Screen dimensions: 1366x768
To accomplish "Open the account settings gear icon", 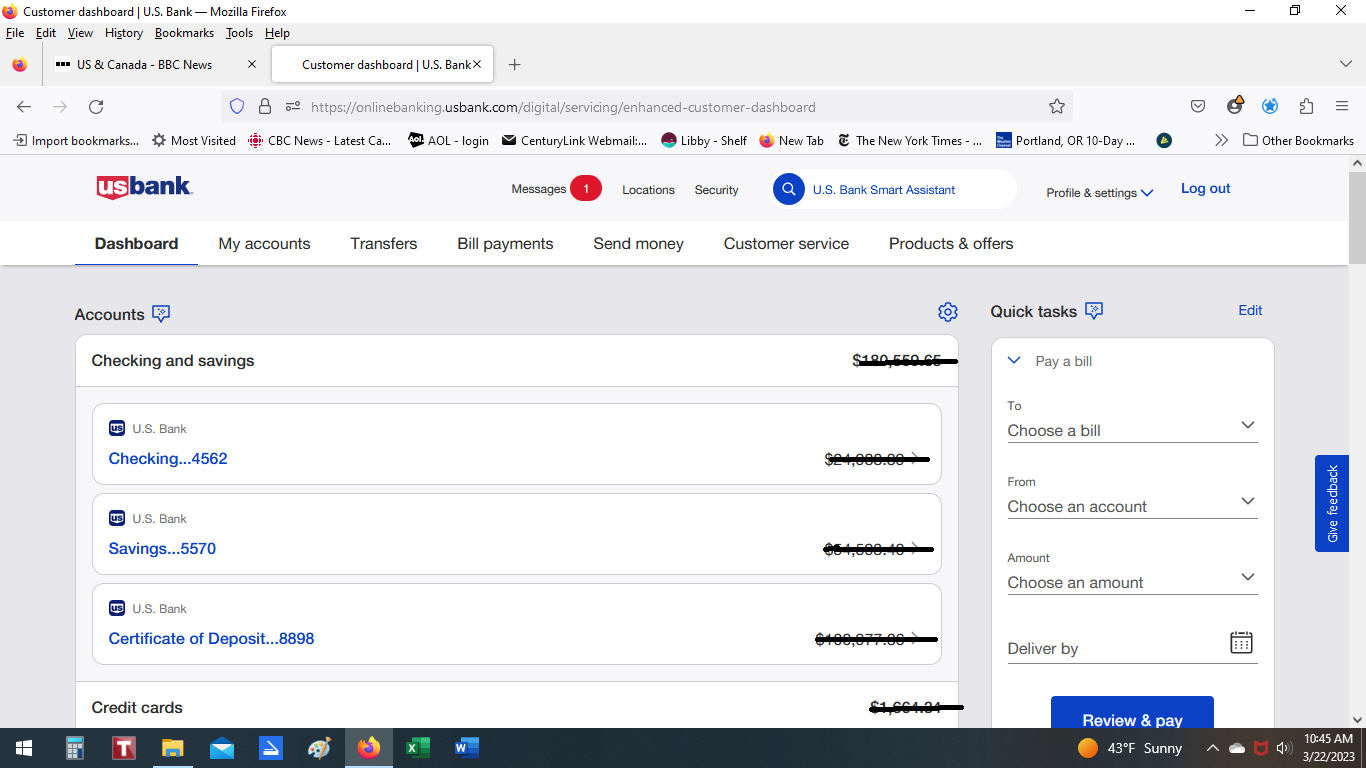I will (947, 312).
